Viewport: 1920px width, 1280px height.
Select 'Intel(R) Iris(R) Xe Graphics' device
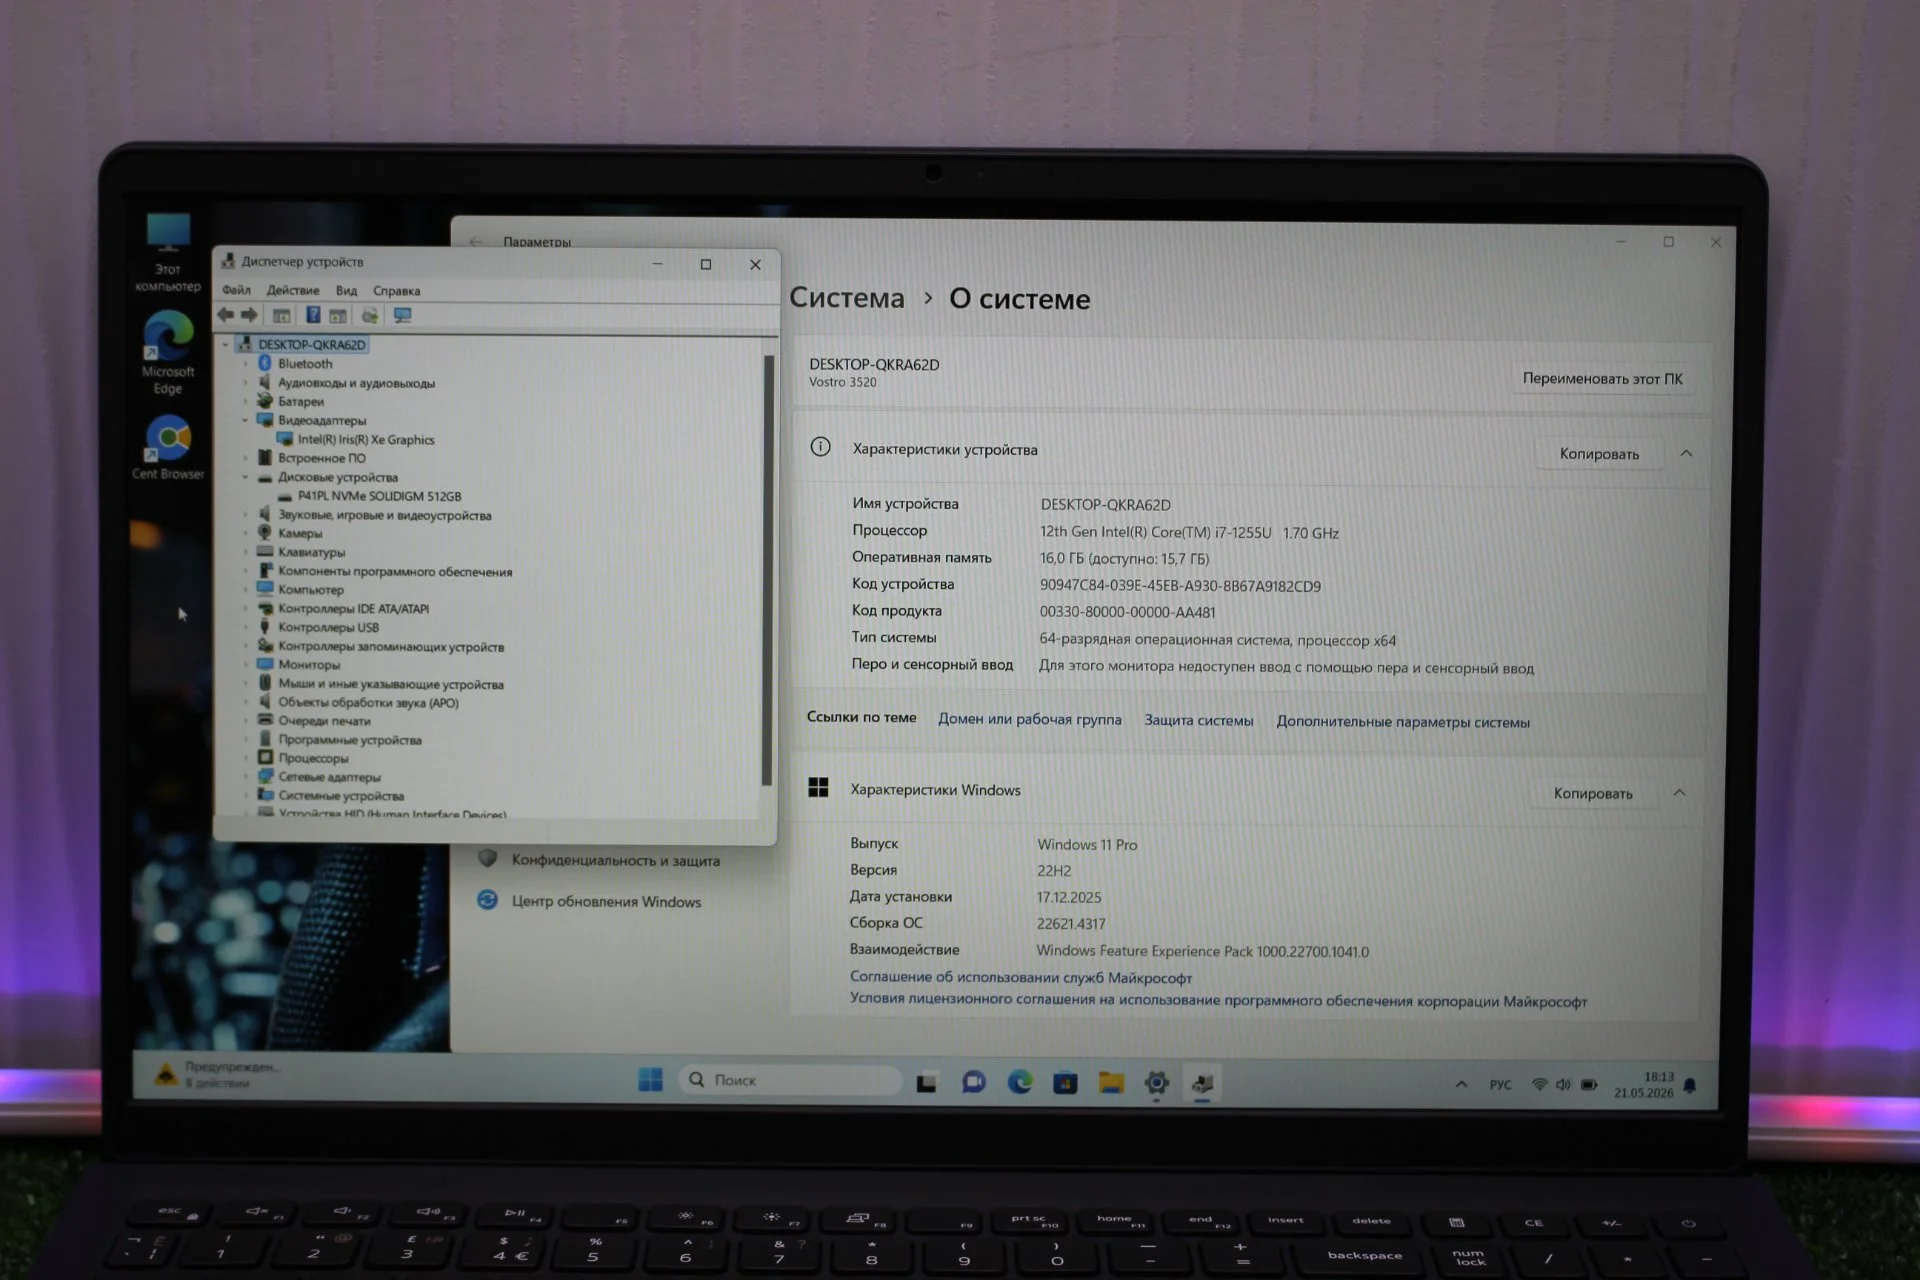[x=366, y=440]
